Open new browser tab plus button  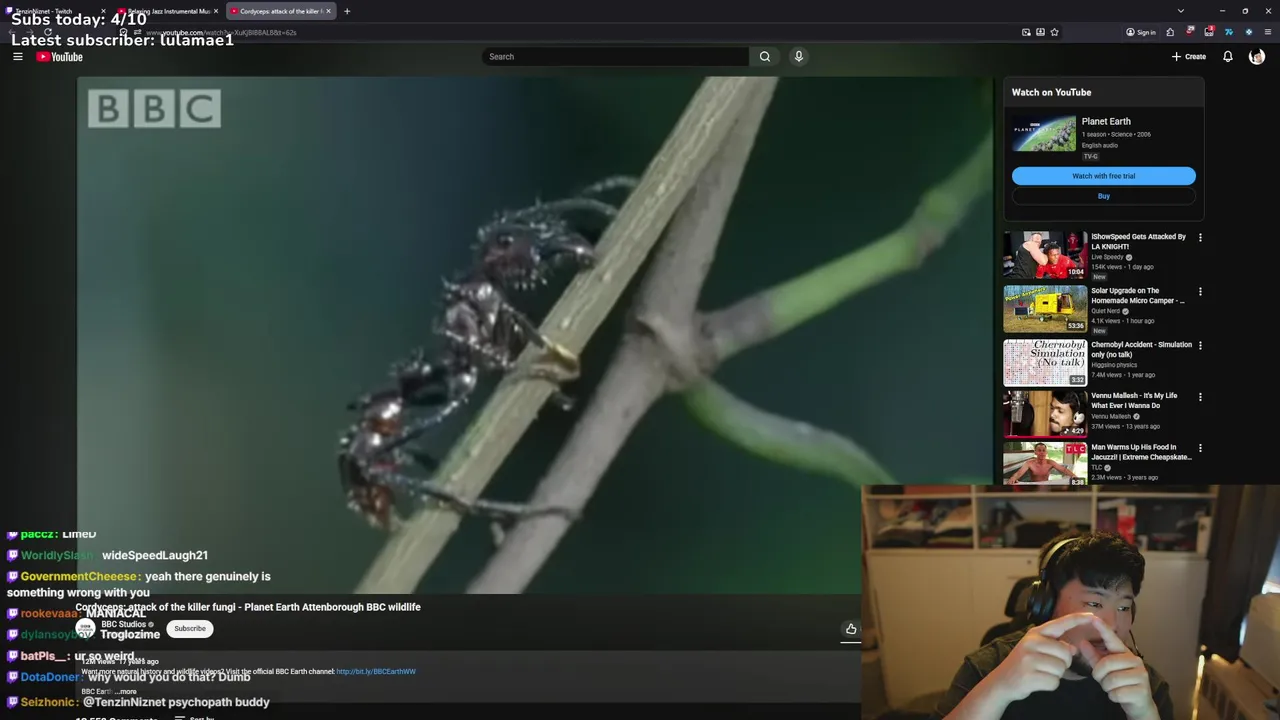coord(347,11)
